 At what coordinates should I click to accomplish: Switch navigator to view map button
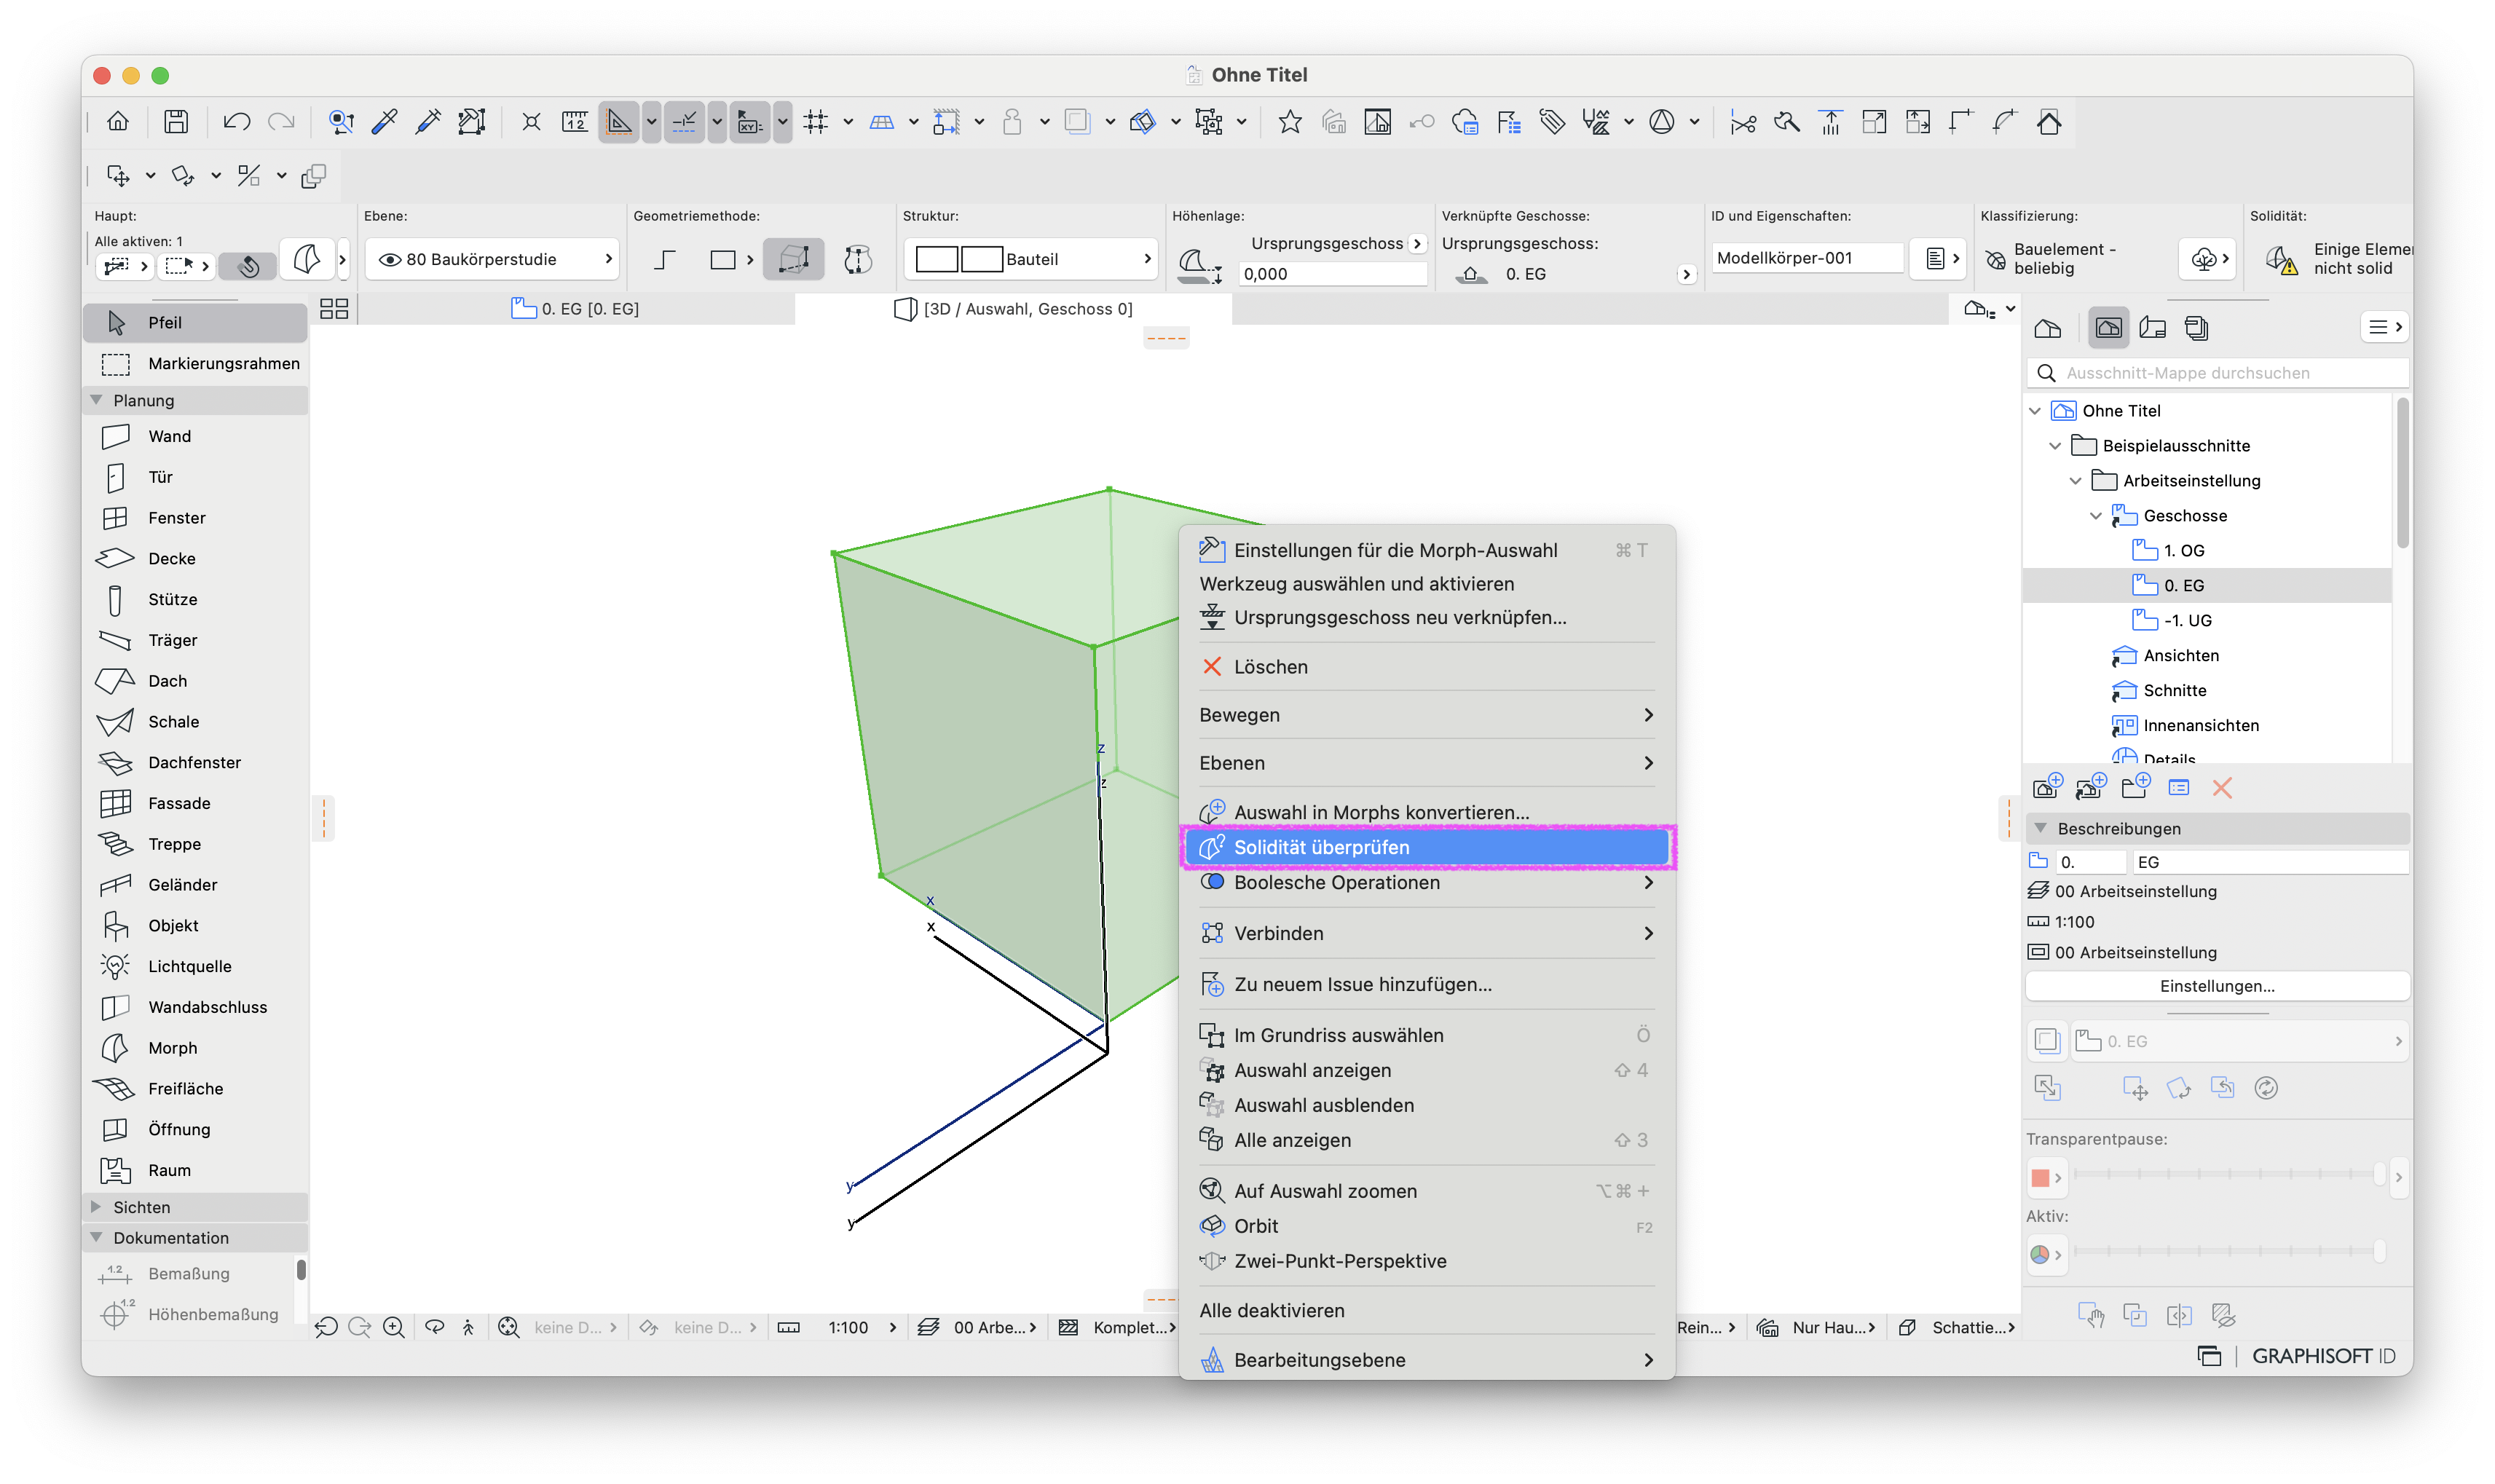click(2109, 328)
